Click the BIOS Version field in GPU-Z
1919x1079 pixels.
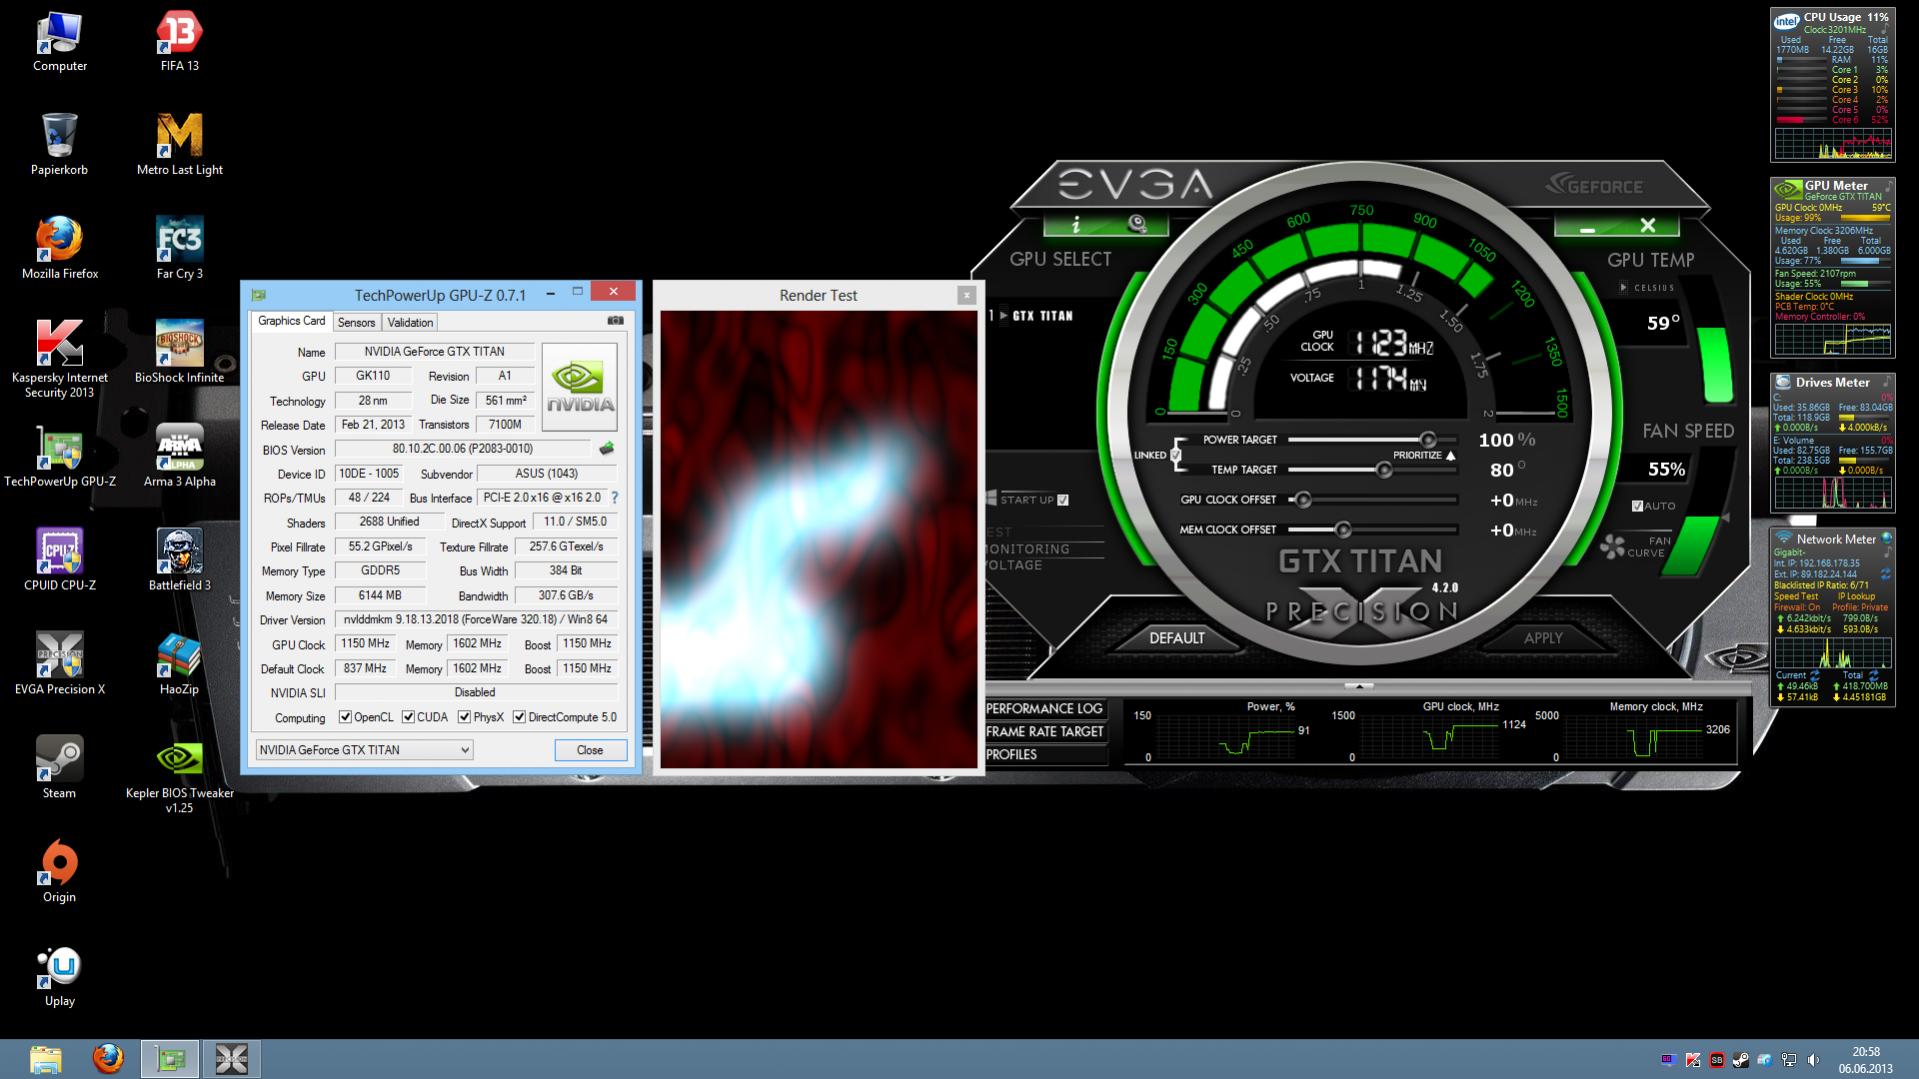(x=462, y=449)
